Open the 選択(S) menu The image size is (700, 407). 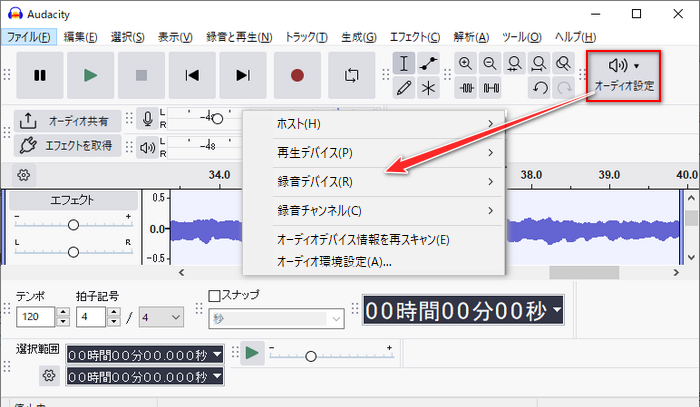tap(128, 37)
